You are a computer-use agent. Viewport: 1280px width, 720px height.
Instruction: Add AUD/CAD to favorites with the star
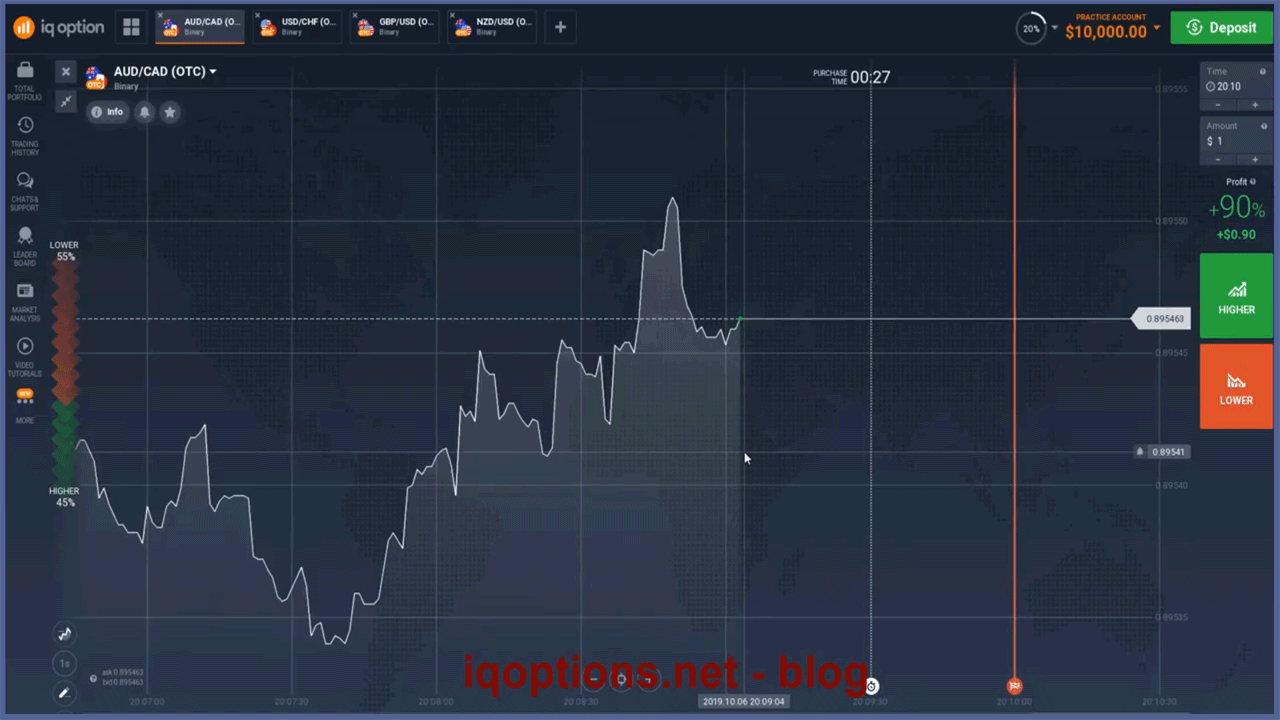170,112
